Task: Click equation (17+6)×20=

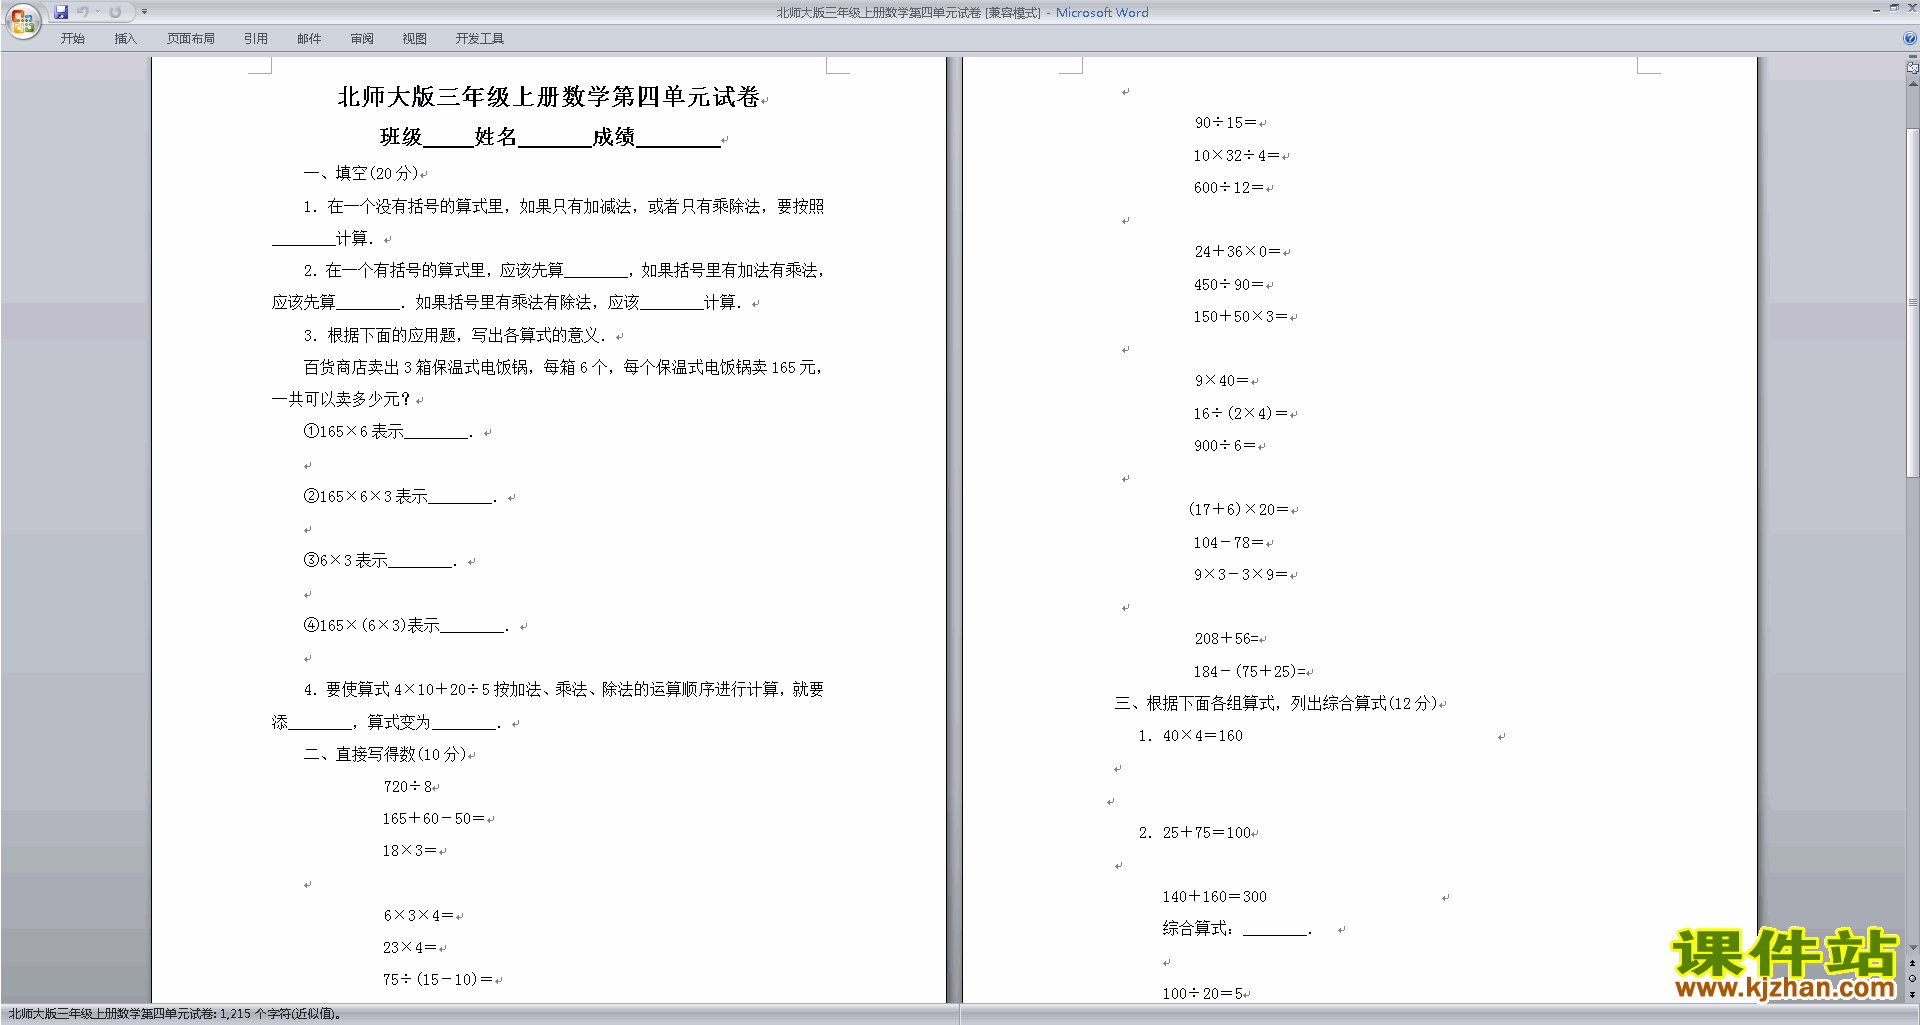Action: point(1239,510)
